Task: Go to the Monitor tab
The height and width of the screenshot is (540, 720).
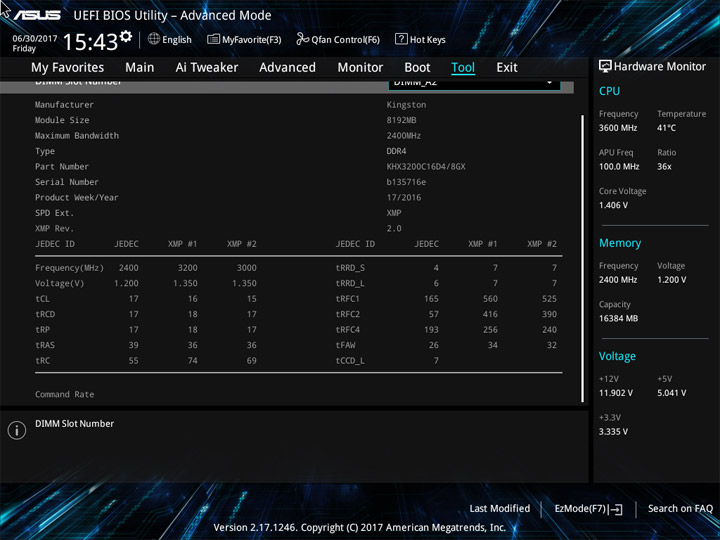Action: [x=360, y=68]
